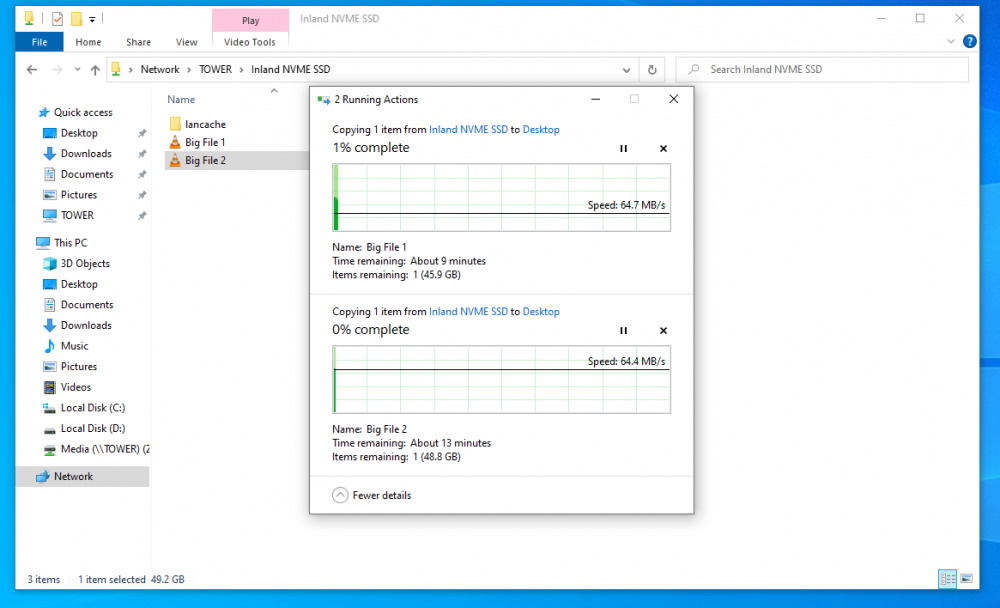Switch to the View ribbon tab
Image resolution: width=1000 pixels, height=608 pixels.
186,42
